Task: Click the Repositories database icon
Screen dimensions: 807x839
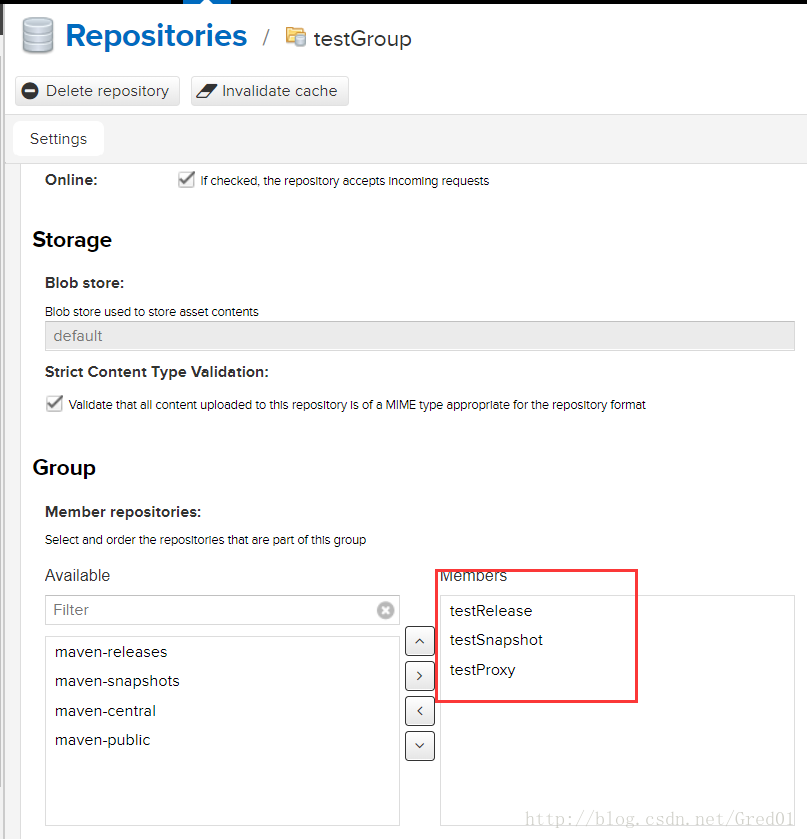Action: [x=38, y=36]
